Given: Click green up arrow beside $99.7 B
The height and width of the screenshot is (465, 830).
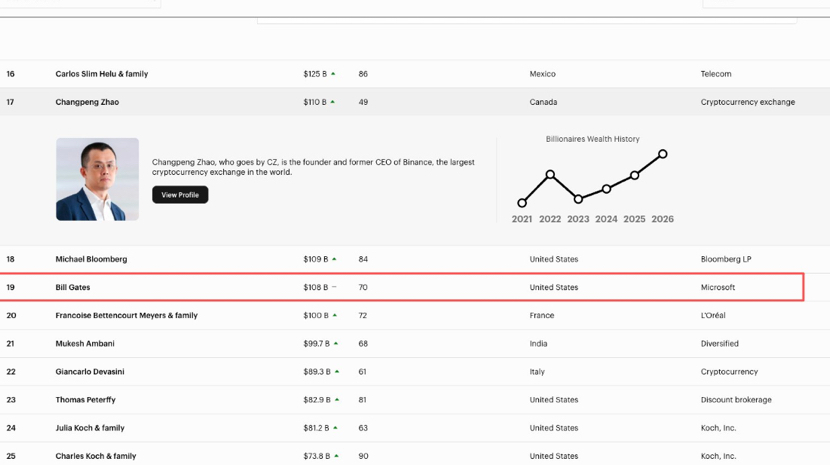Looking at the screenshot, I should click(336, 343).
